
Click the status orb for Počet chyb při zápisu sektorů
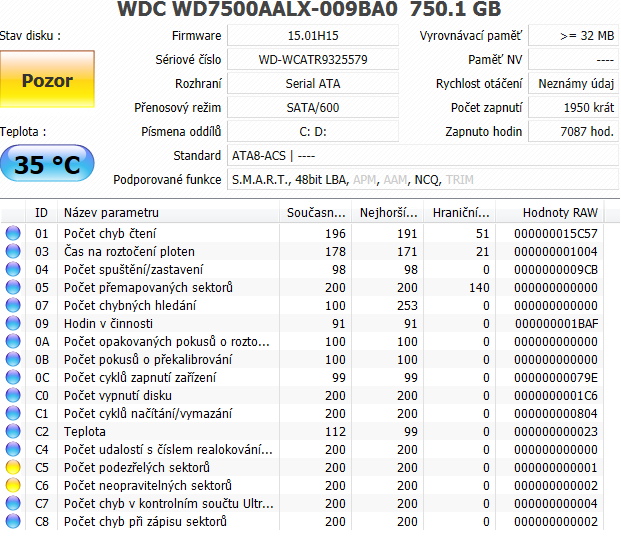[x=13, y=521]
